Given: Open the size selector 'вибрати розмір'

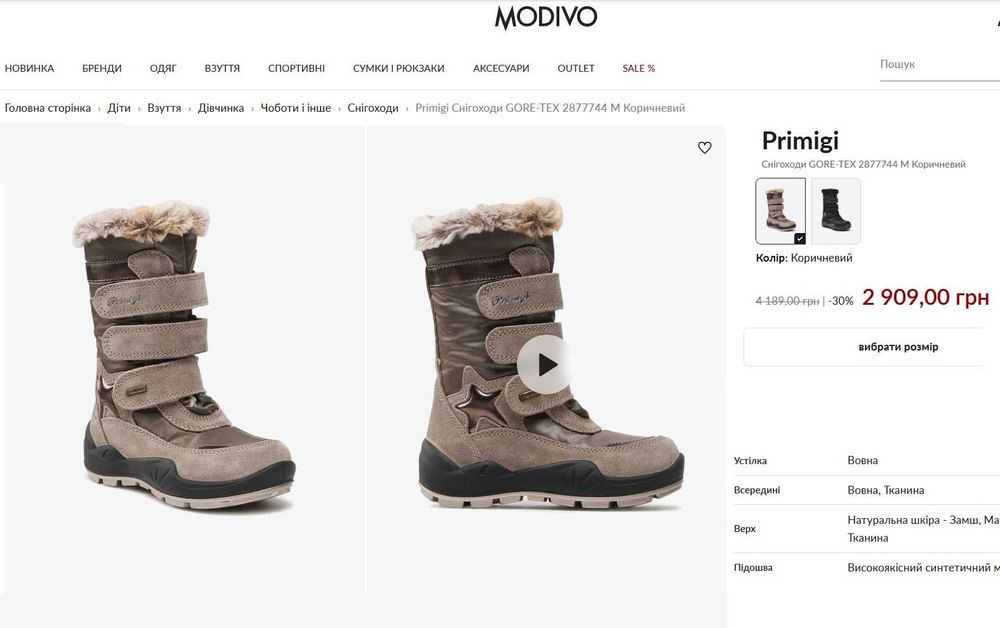Looking at the screenshot, I should 898,347.
